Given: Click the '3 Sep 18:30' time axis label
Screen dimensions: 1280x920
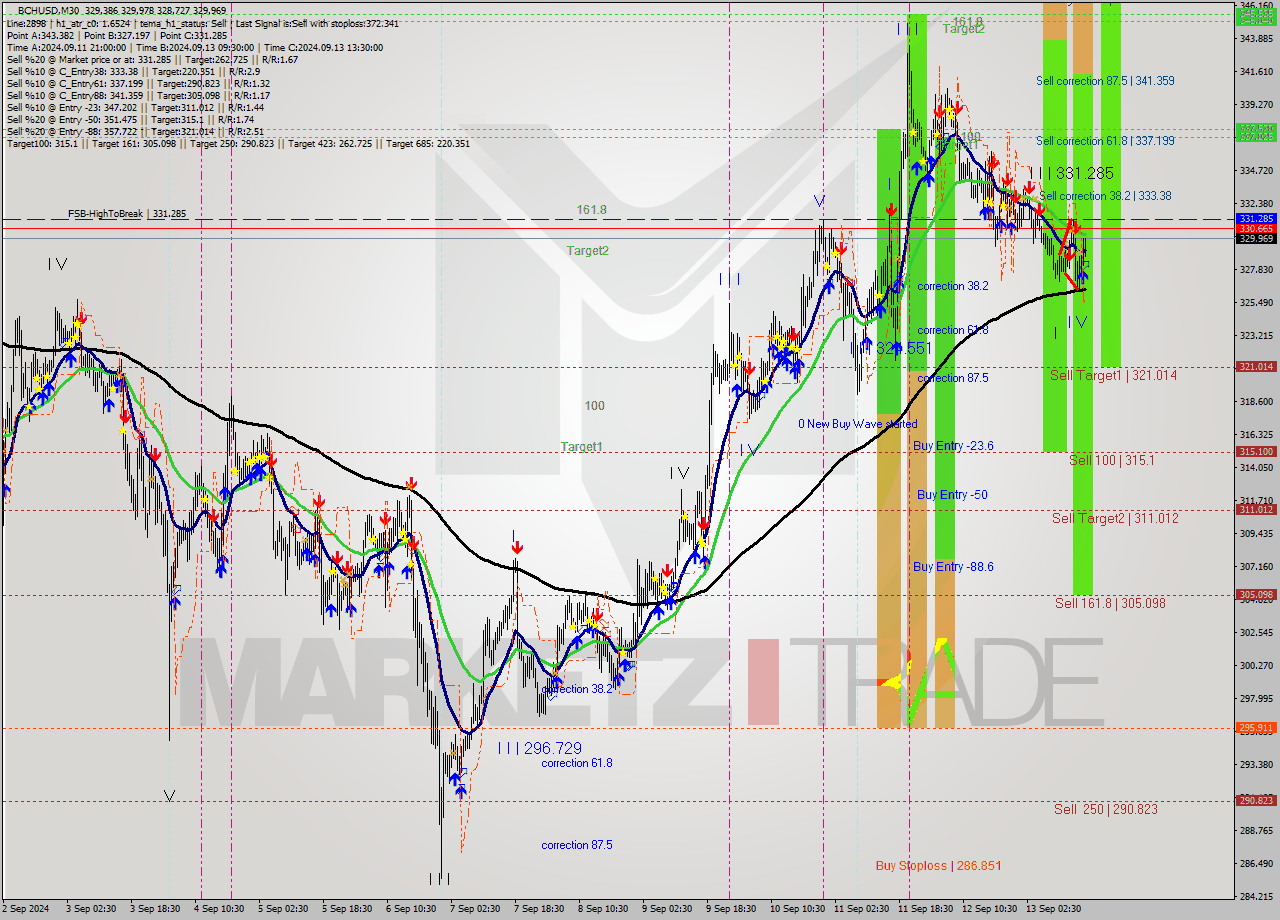Looking at the screenshot, I should (x=153, y=909).
